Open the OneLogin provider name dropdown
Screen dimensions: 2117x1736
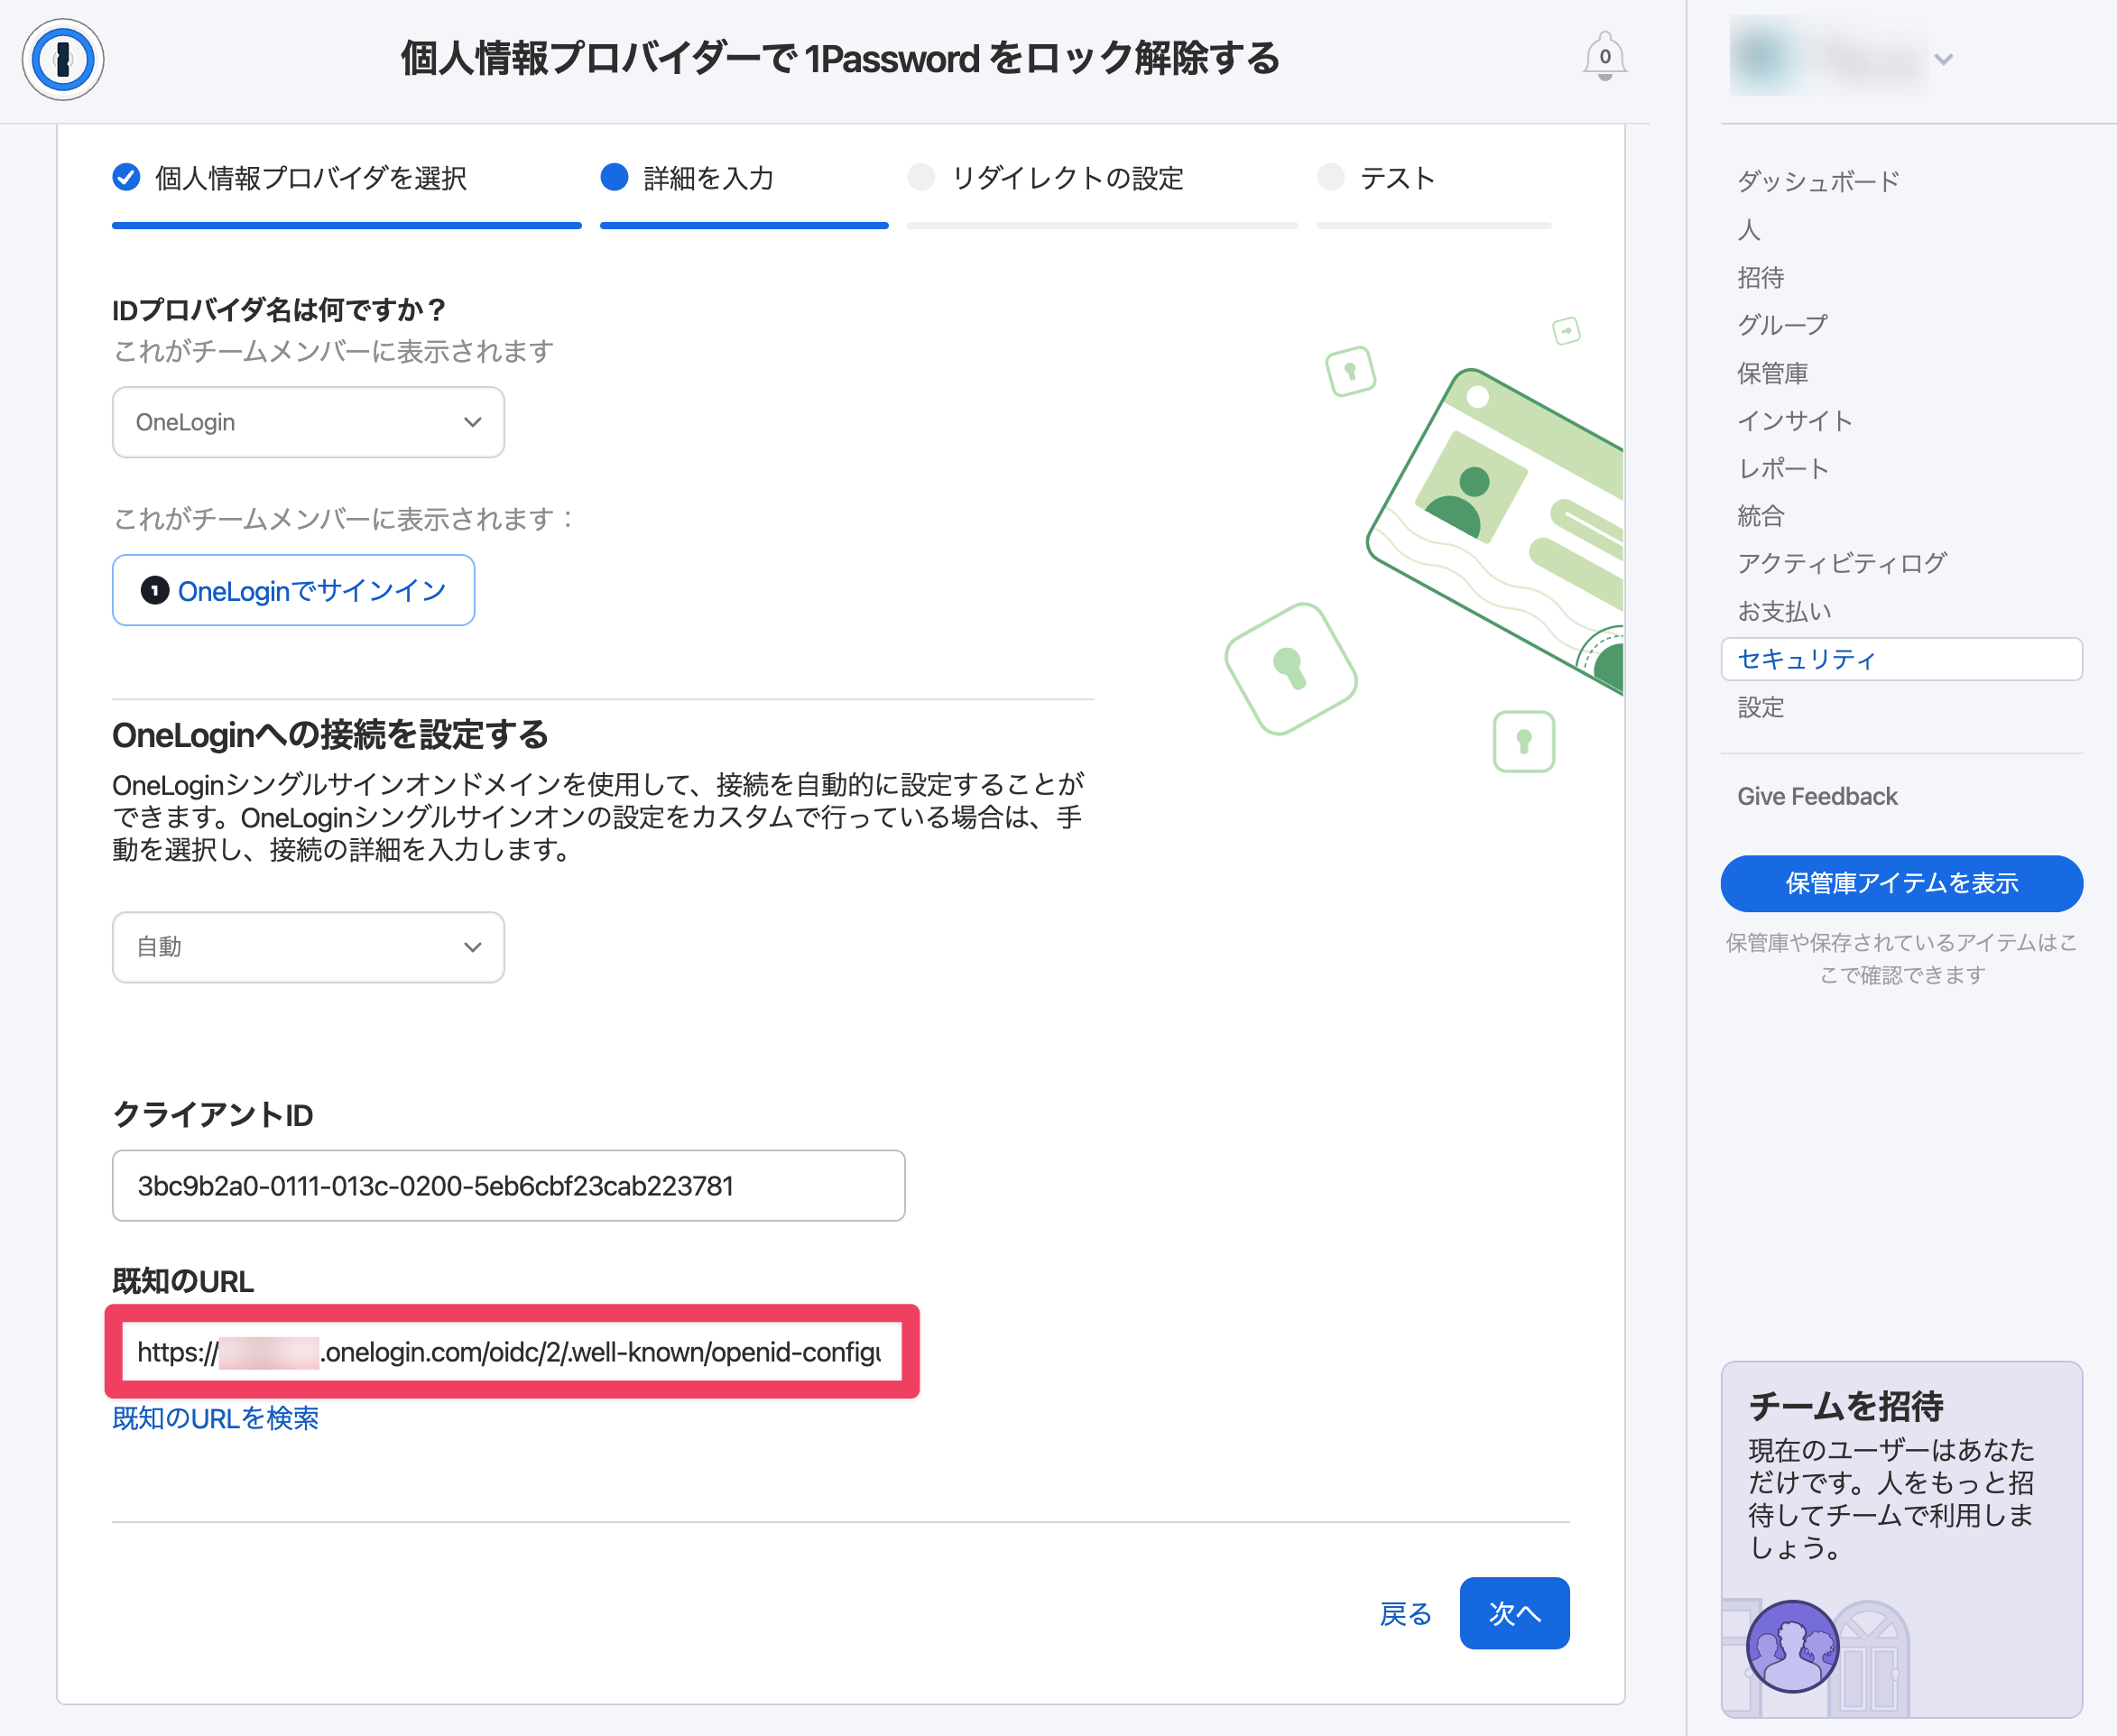pos(308,422)
